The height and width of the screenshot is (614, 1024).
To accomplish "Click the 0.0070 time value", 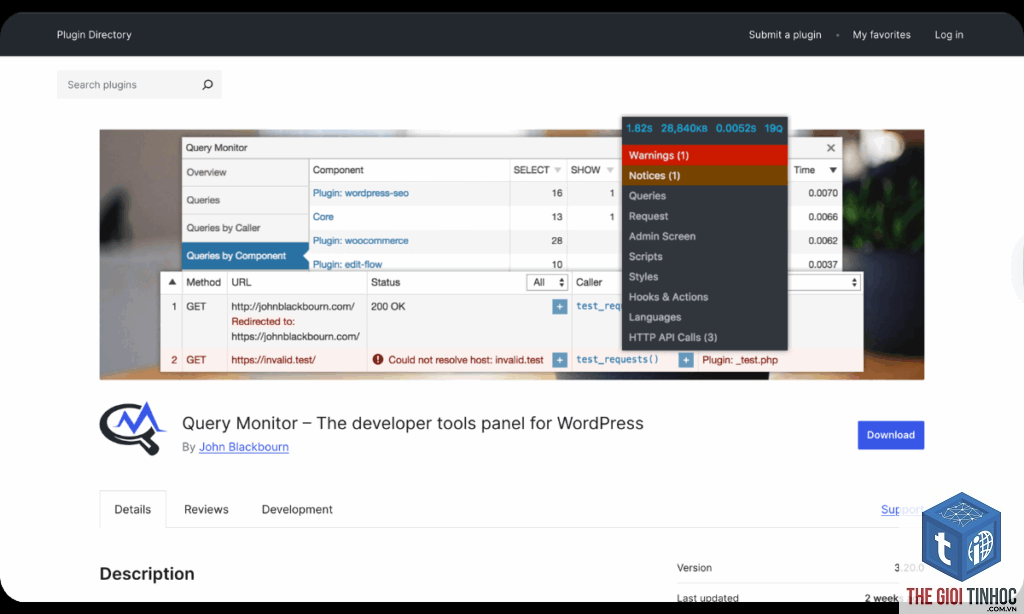I will click(822, 193).
